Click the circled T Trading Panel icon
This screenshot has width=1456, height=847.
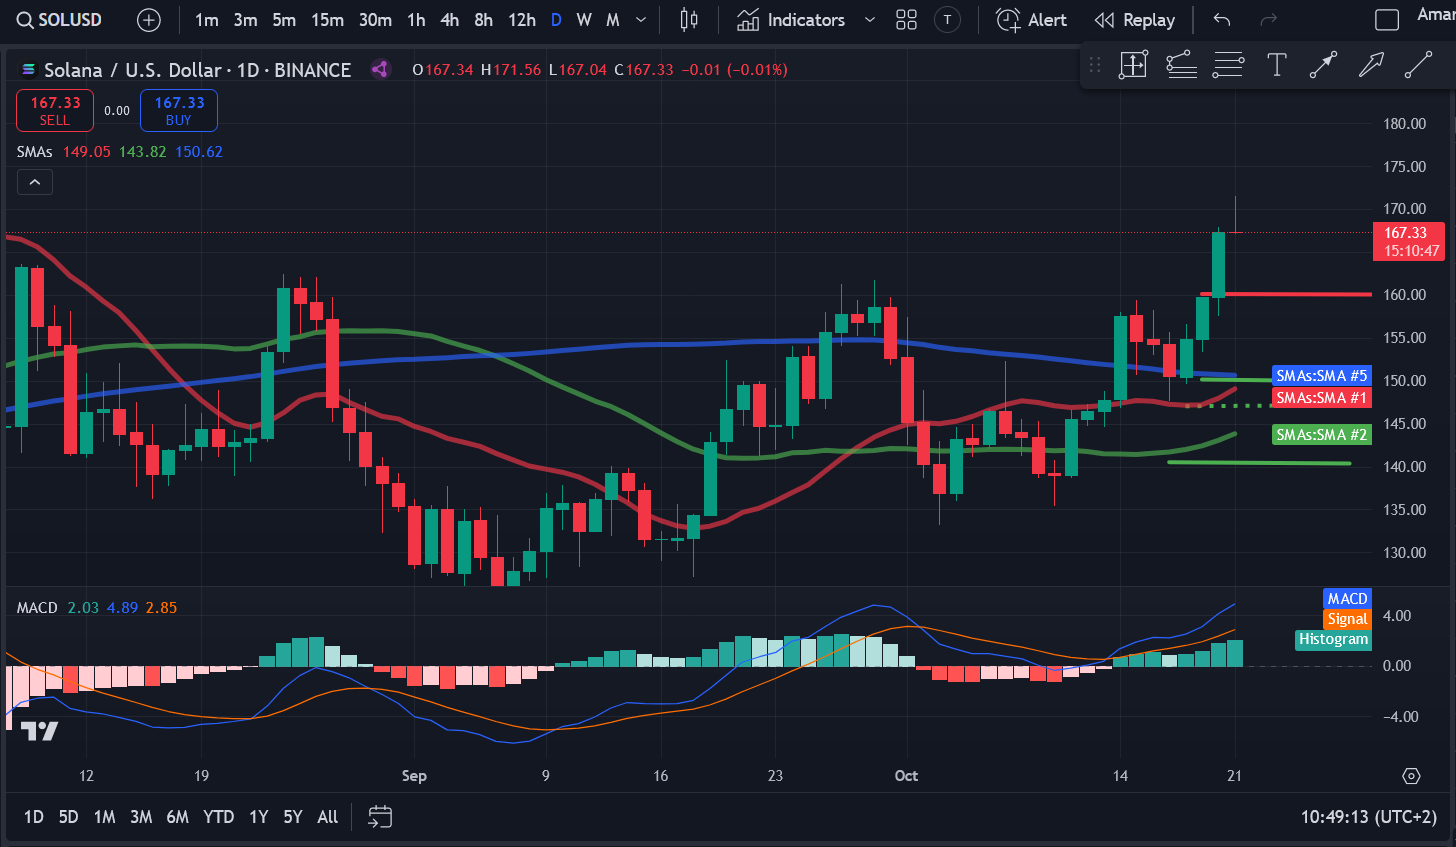pyautogui.click(x=947, y=20)
